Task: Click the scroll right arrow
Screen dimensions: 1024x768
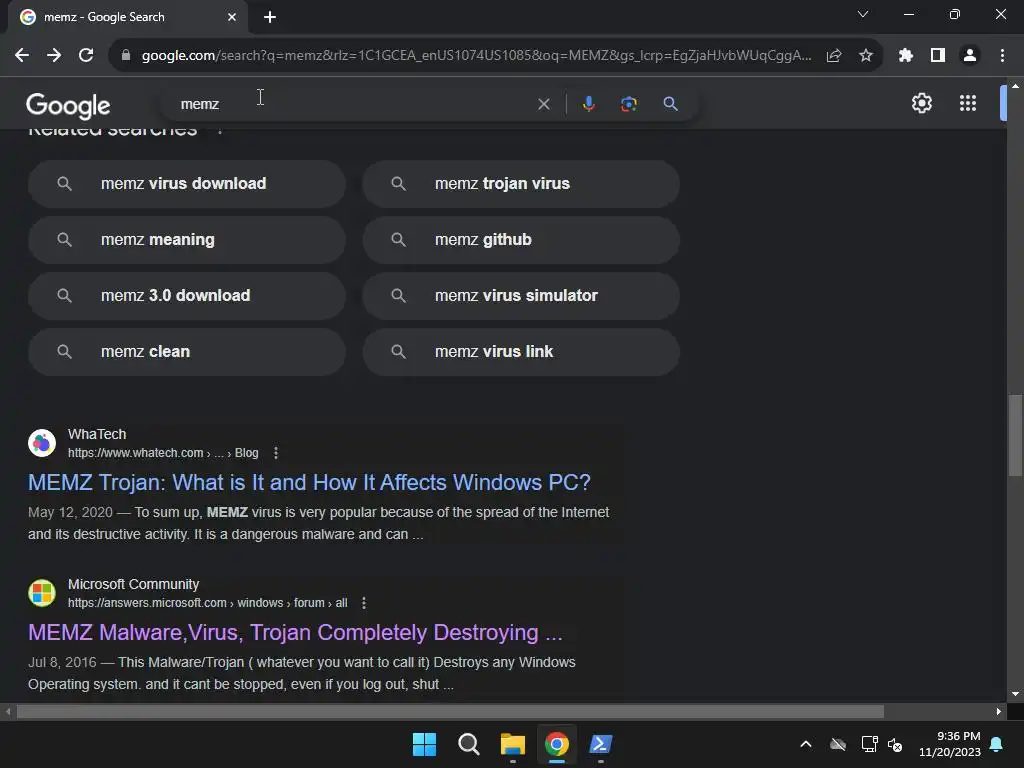Action: 999,712
